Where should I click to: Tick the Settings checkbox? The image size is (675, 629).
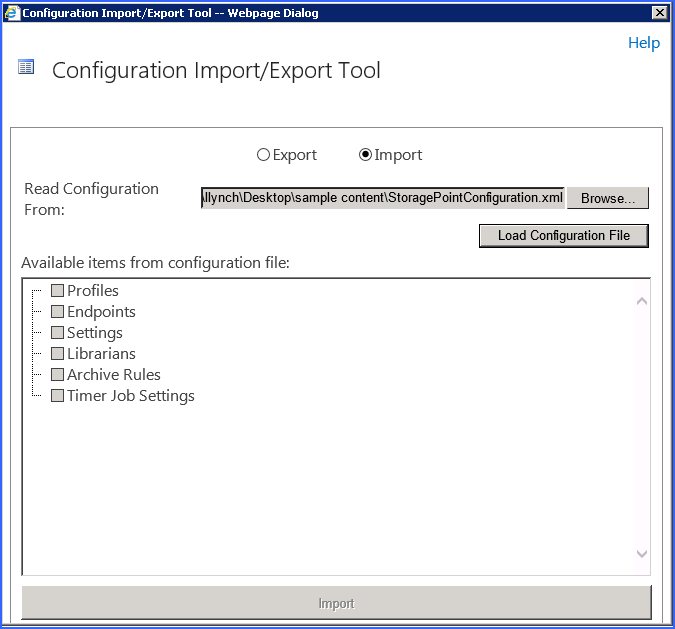57,332
